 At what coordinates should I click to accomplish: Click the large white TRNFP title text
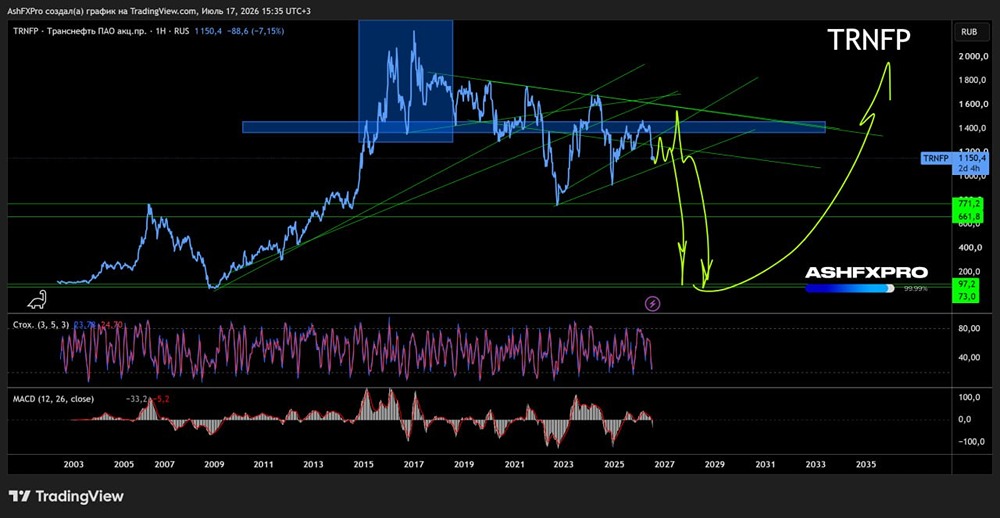869,40
